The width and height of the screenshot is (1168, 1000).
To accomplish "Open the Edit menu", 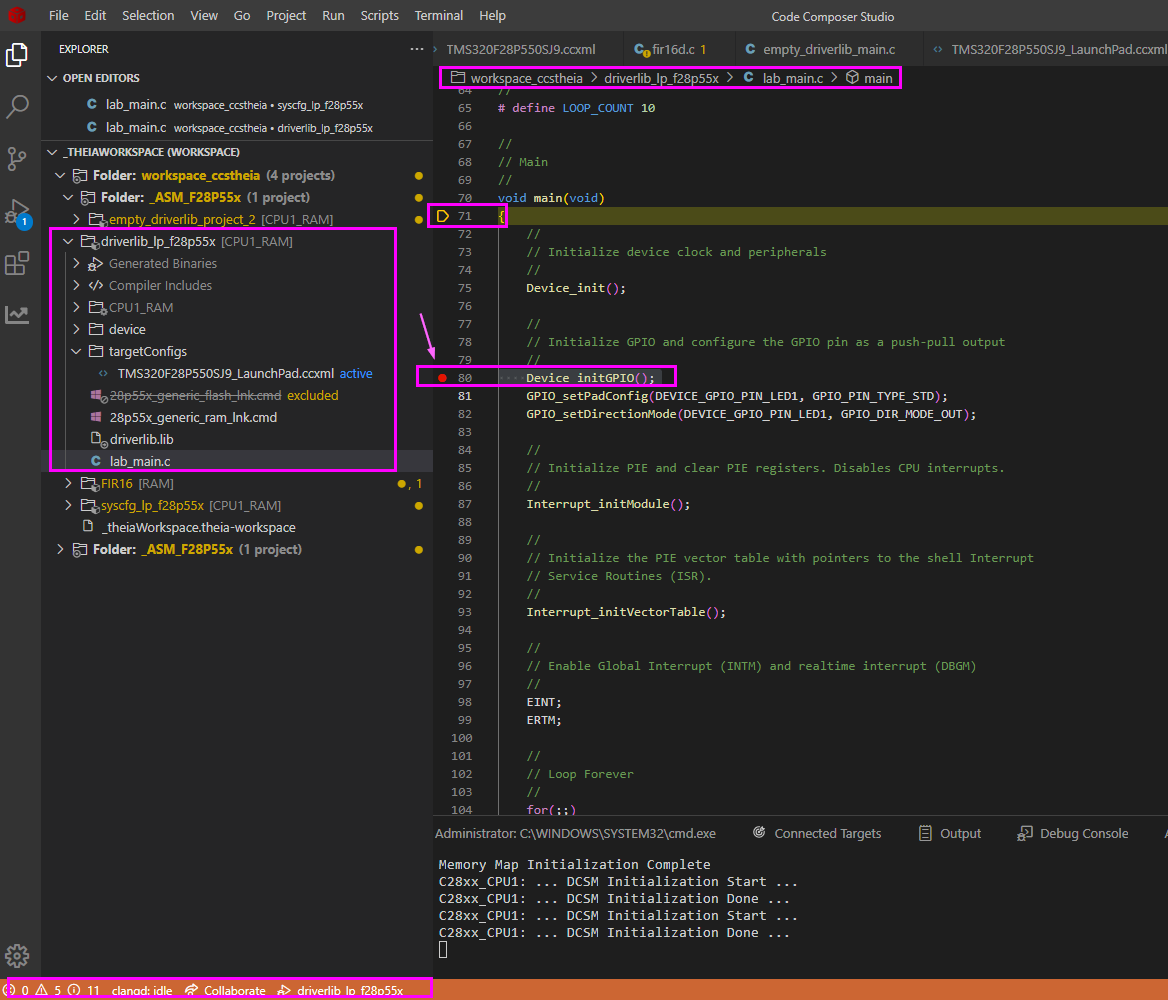I will (95, 16).
